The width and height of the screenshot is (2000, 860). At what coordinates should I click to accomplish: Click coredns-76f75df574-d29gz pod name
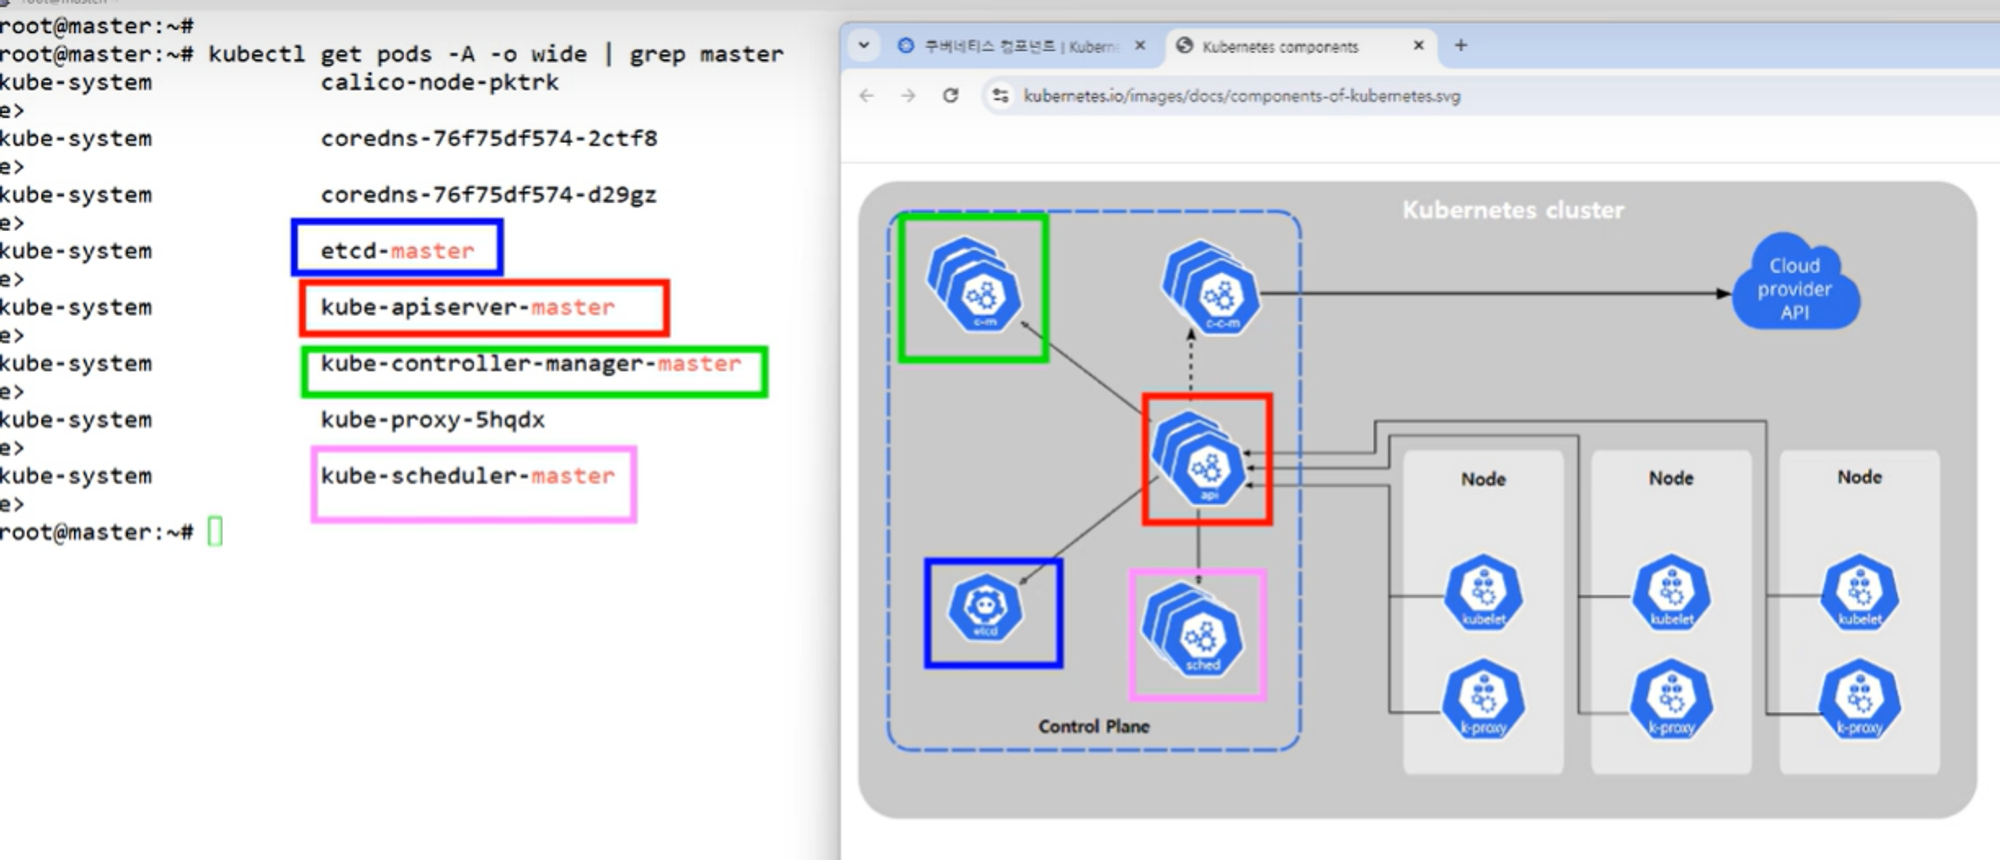[x=489, y=194]
